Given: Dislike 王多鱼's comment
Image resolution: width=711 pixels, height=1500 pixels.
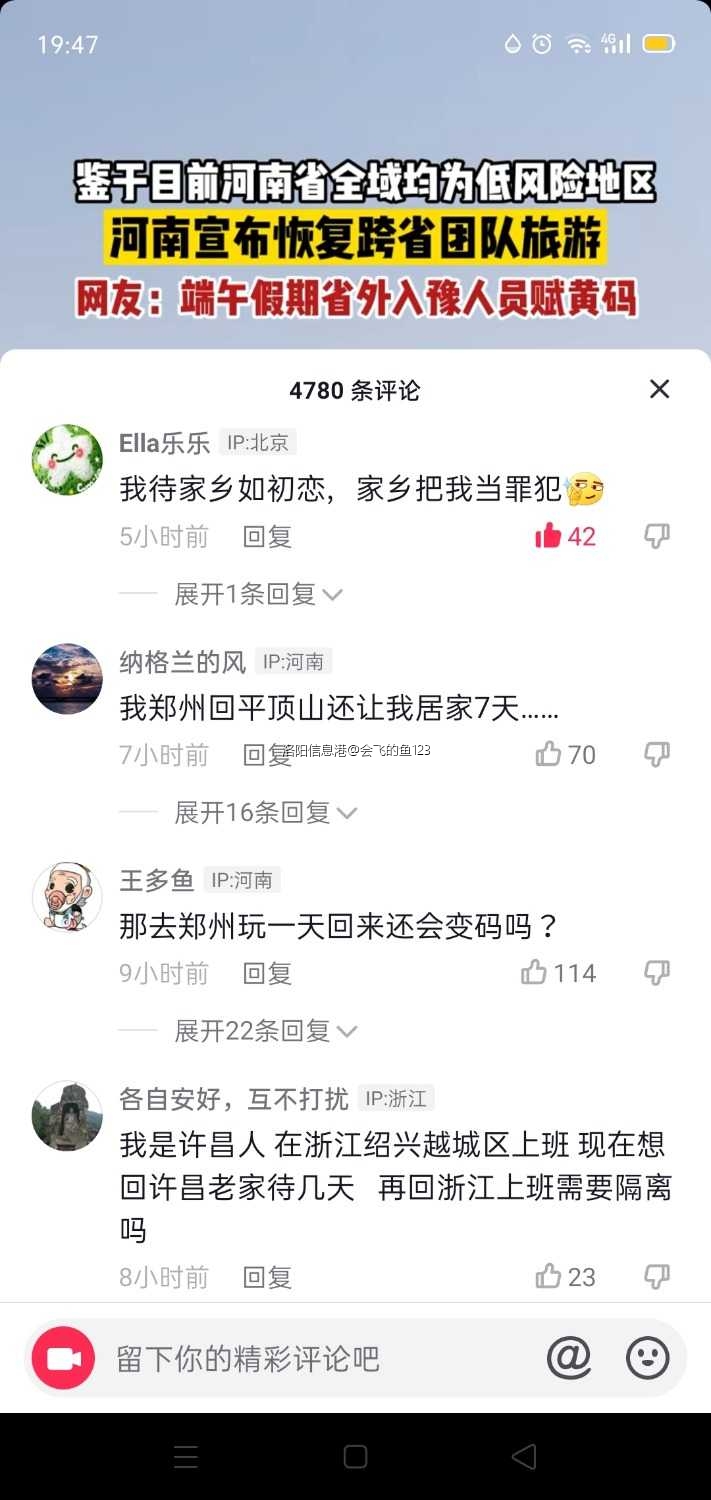Looking at the screenshot, I should pos(657,973).
